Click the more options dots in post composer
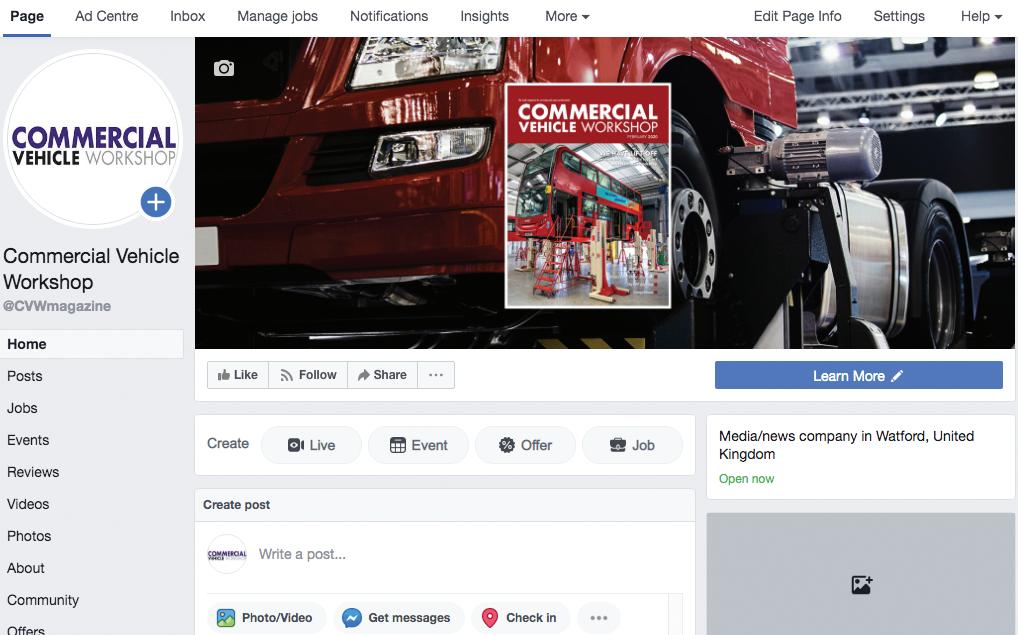This screenshot has height=635, width=1018. point(599,617)
